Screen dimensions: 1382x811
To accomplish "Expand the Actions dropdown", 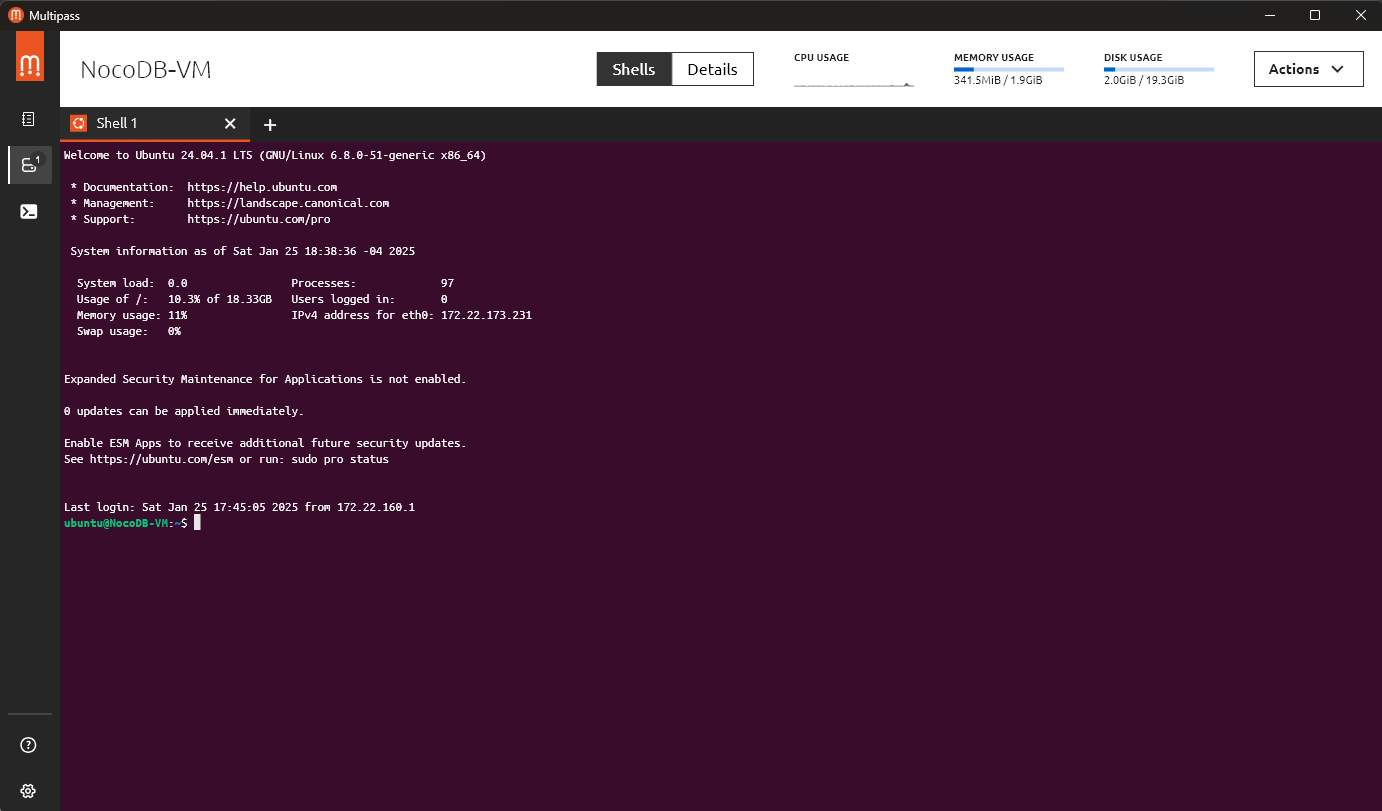I will 1308,69.
